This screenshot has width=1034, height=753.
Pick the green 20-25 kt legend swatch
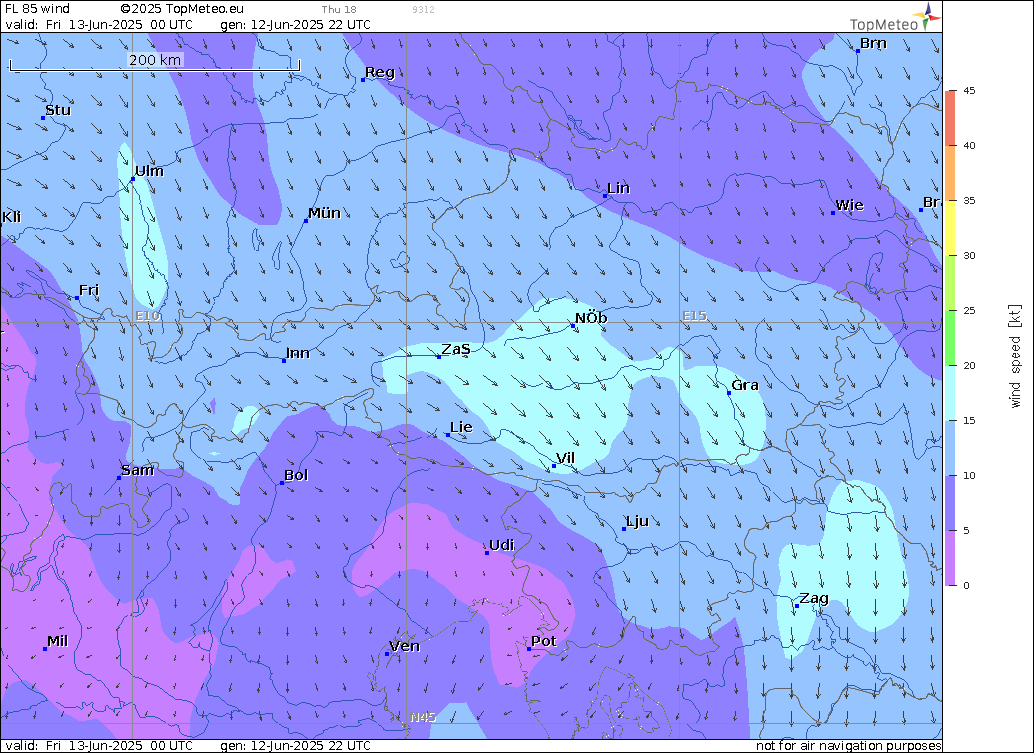point(950,338)
